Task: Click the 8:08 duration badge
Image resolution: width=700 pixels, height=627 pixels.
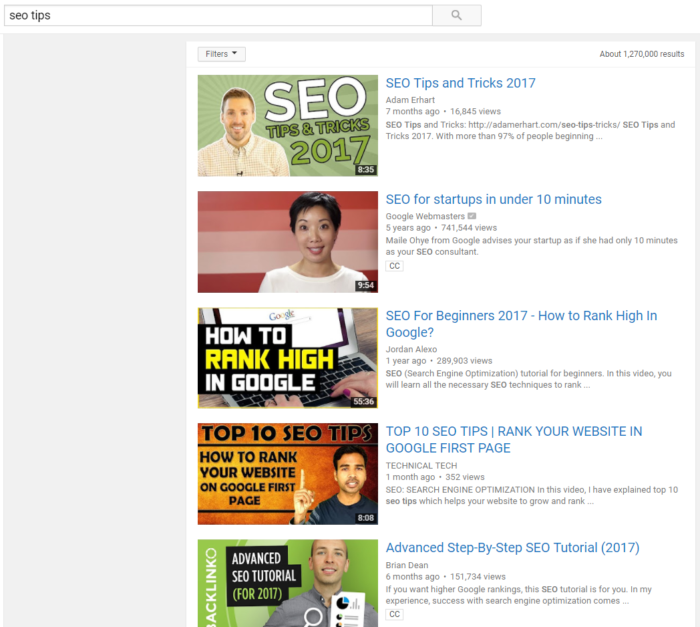Action: tap(366, 518)
